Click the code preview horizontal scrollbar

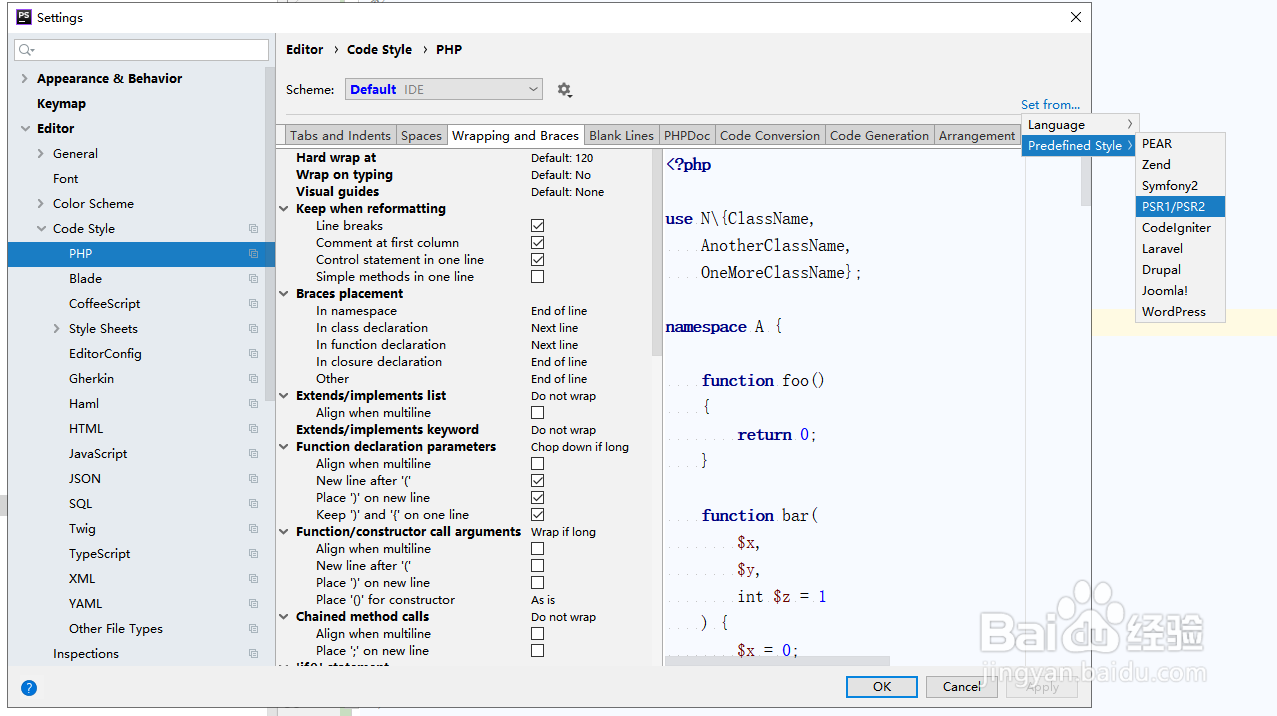pos(777,661)
